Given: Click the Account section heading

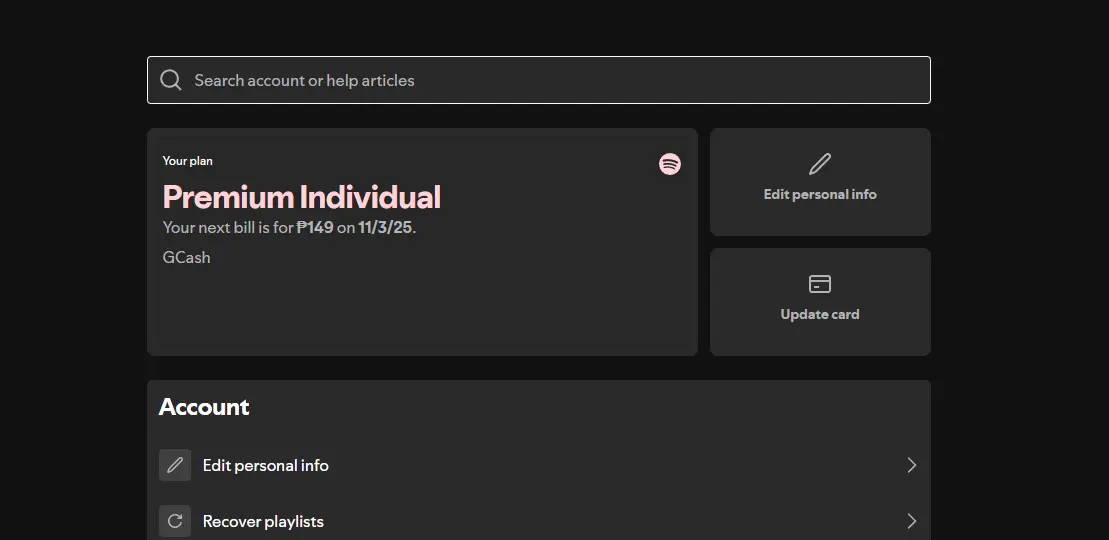Looking at the screenshot, I should (x=204, y=407).
